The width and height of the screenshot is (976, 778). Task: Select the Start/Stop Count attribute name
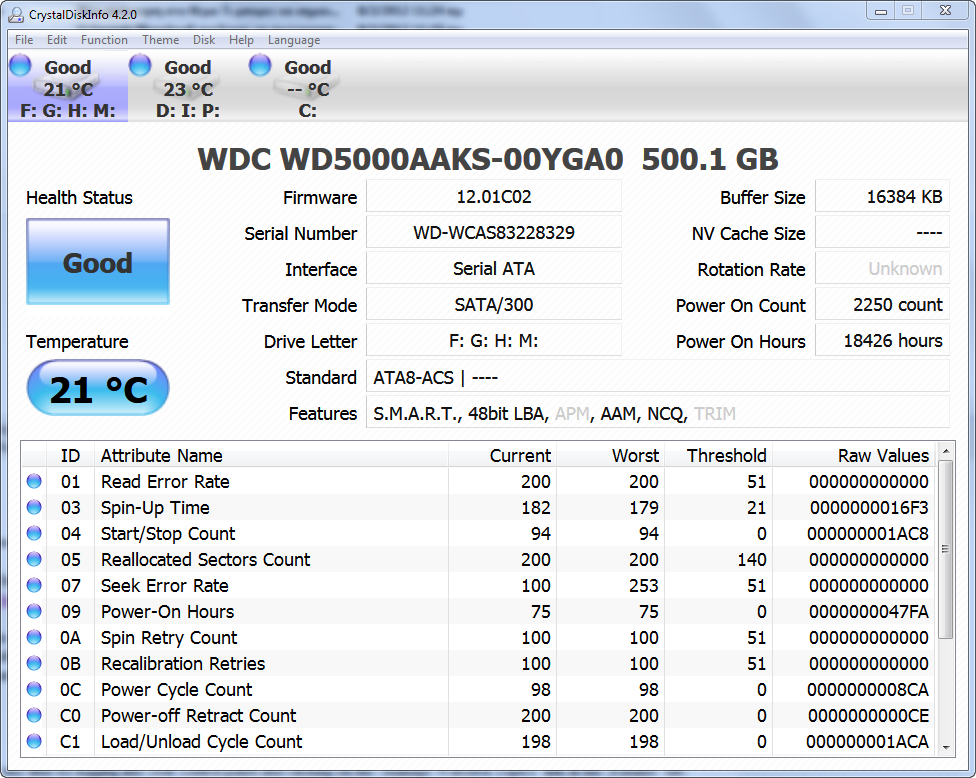point(168,534)
